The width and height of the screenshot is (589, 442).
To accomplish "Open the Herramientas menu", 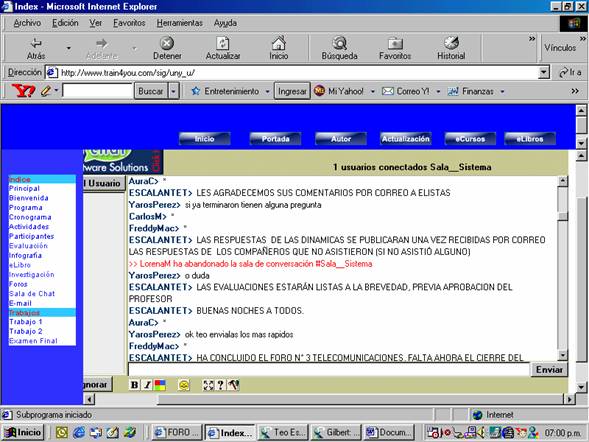I will tap(180, 23).
